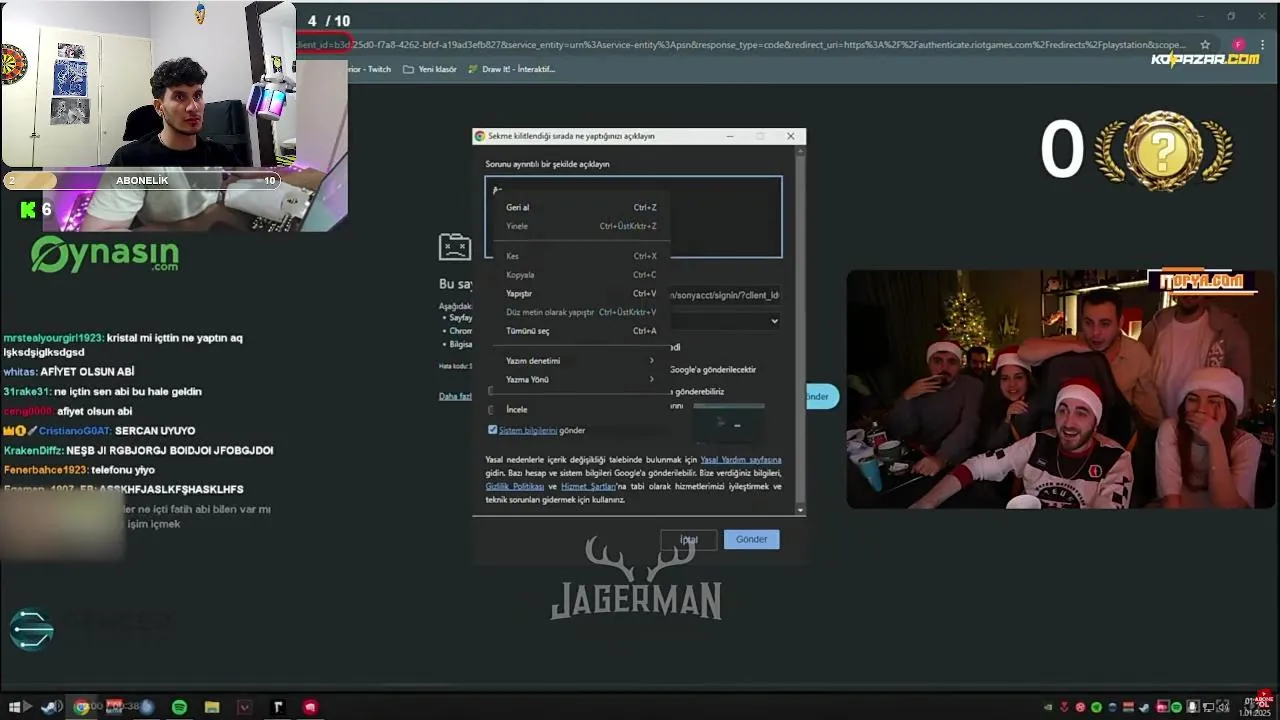The image size is (1280, 720).
Task: Click the dialog scrollbar down arrow
Action: (x=800, y=510)
